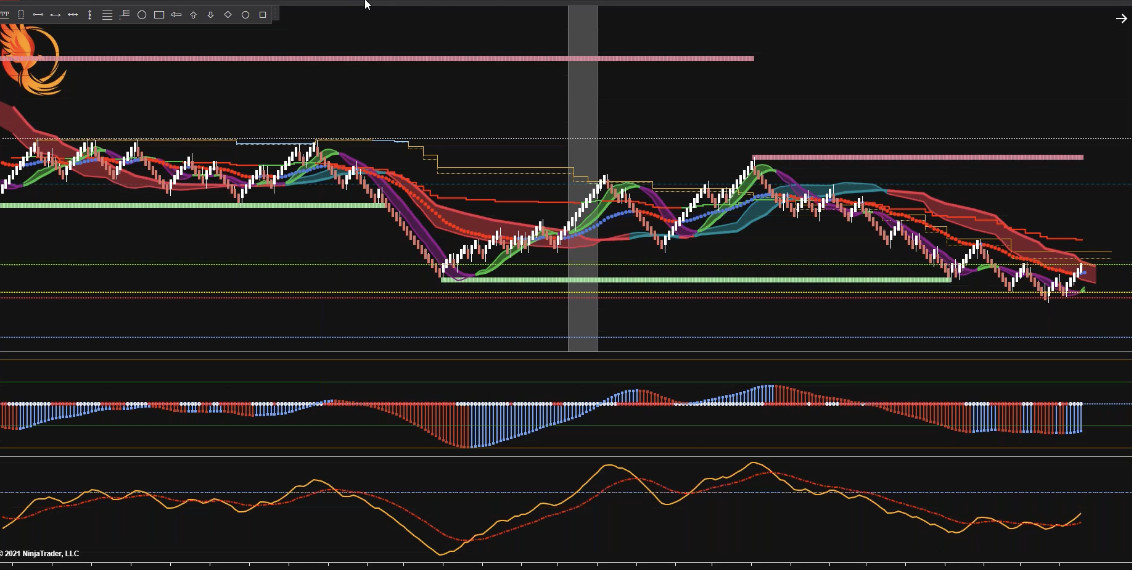Grab the drawing toolbar's right edge grip

point(276,14)
